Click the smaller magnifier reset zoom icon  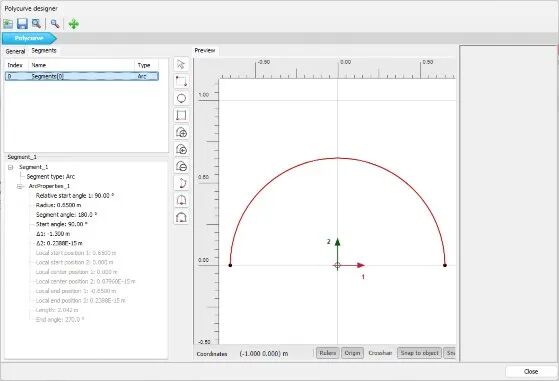point(55,24)
